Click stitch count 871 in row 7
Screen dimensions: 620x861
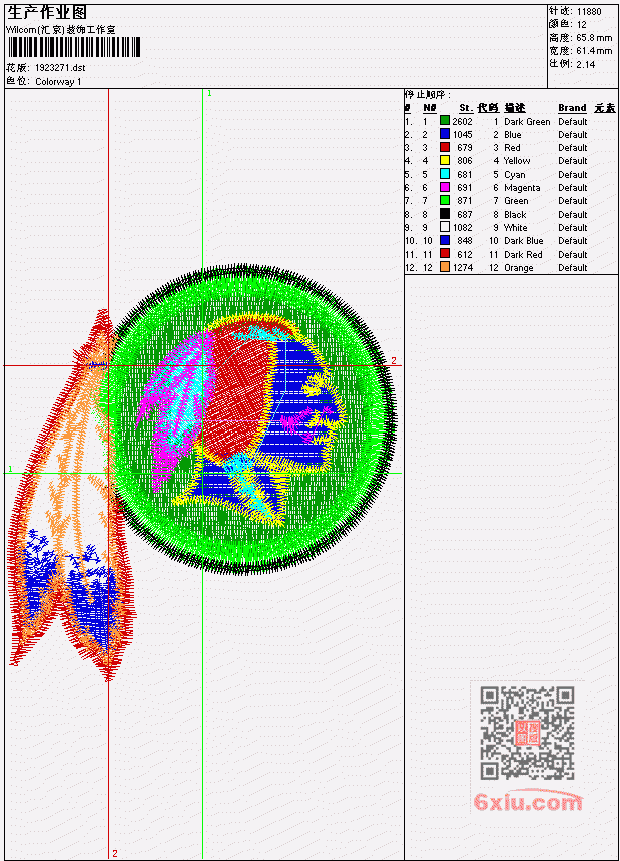click(x=465, y=201)
